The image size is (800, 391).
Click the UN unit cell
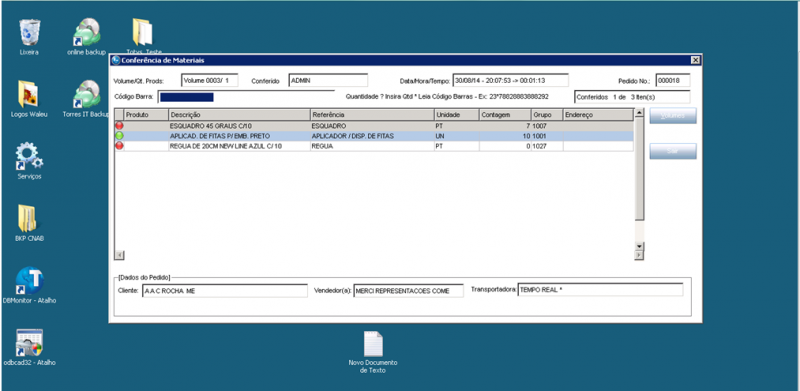tap(457, 136)
